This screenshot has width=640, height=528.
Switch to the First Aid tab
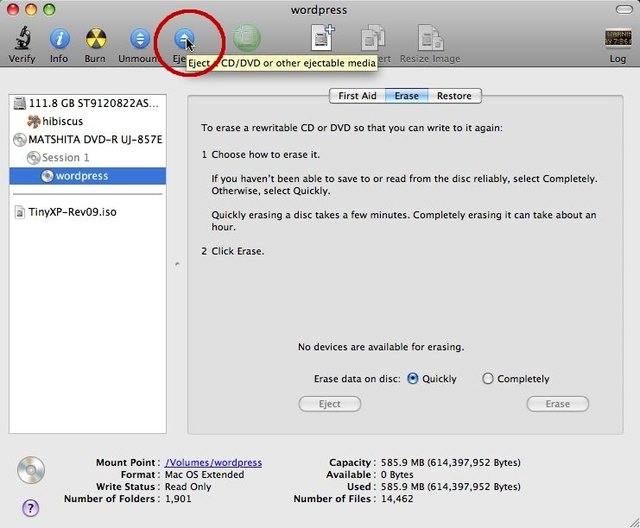pos(357,96)
